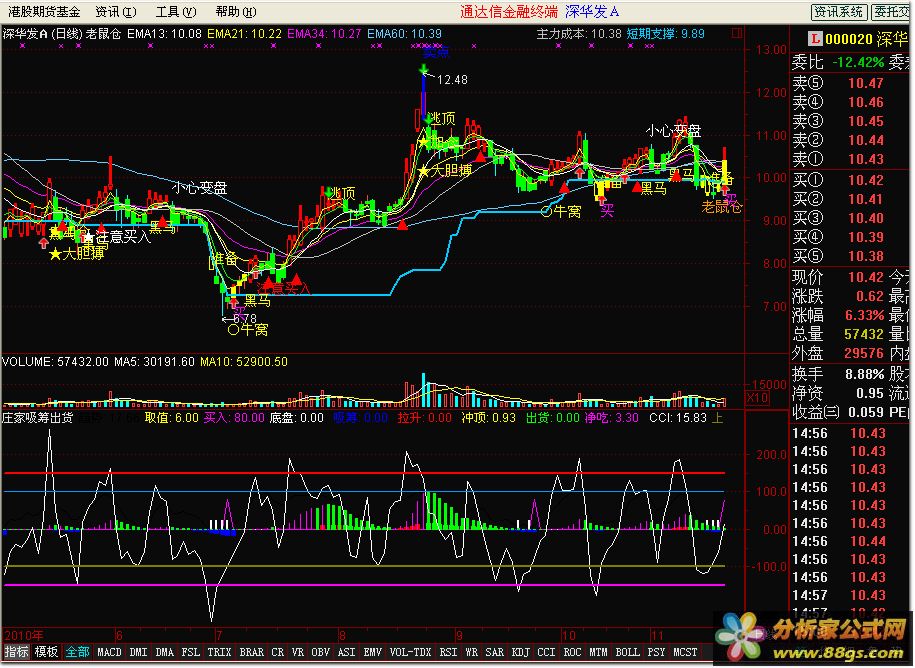Image resolution: width=915 pixels, height=668 pixels.
Task: Switch to the WR indicator
Action: click(472, 652)
